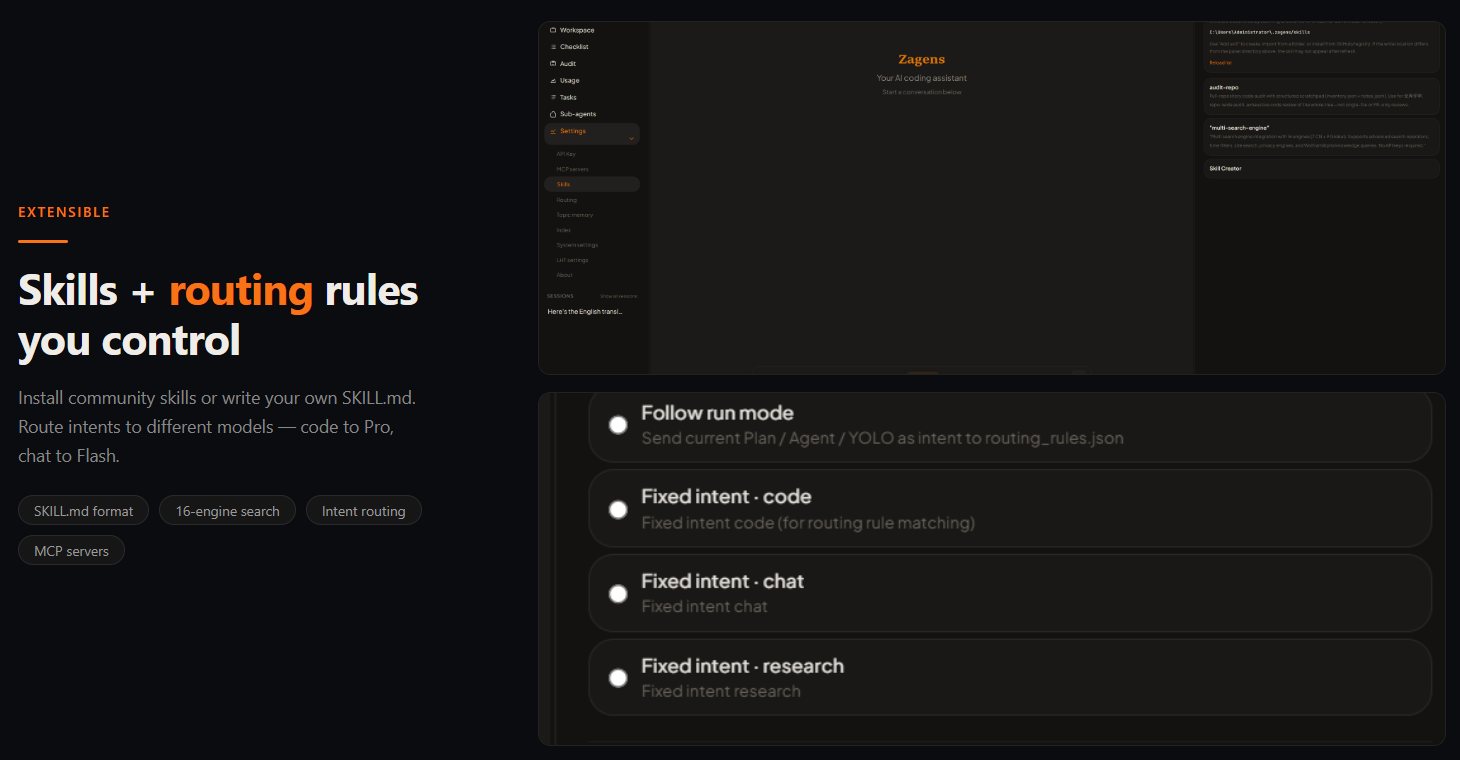Open the Skills settings item
Screen dimensions: 1460x760
tap(592, 184)
